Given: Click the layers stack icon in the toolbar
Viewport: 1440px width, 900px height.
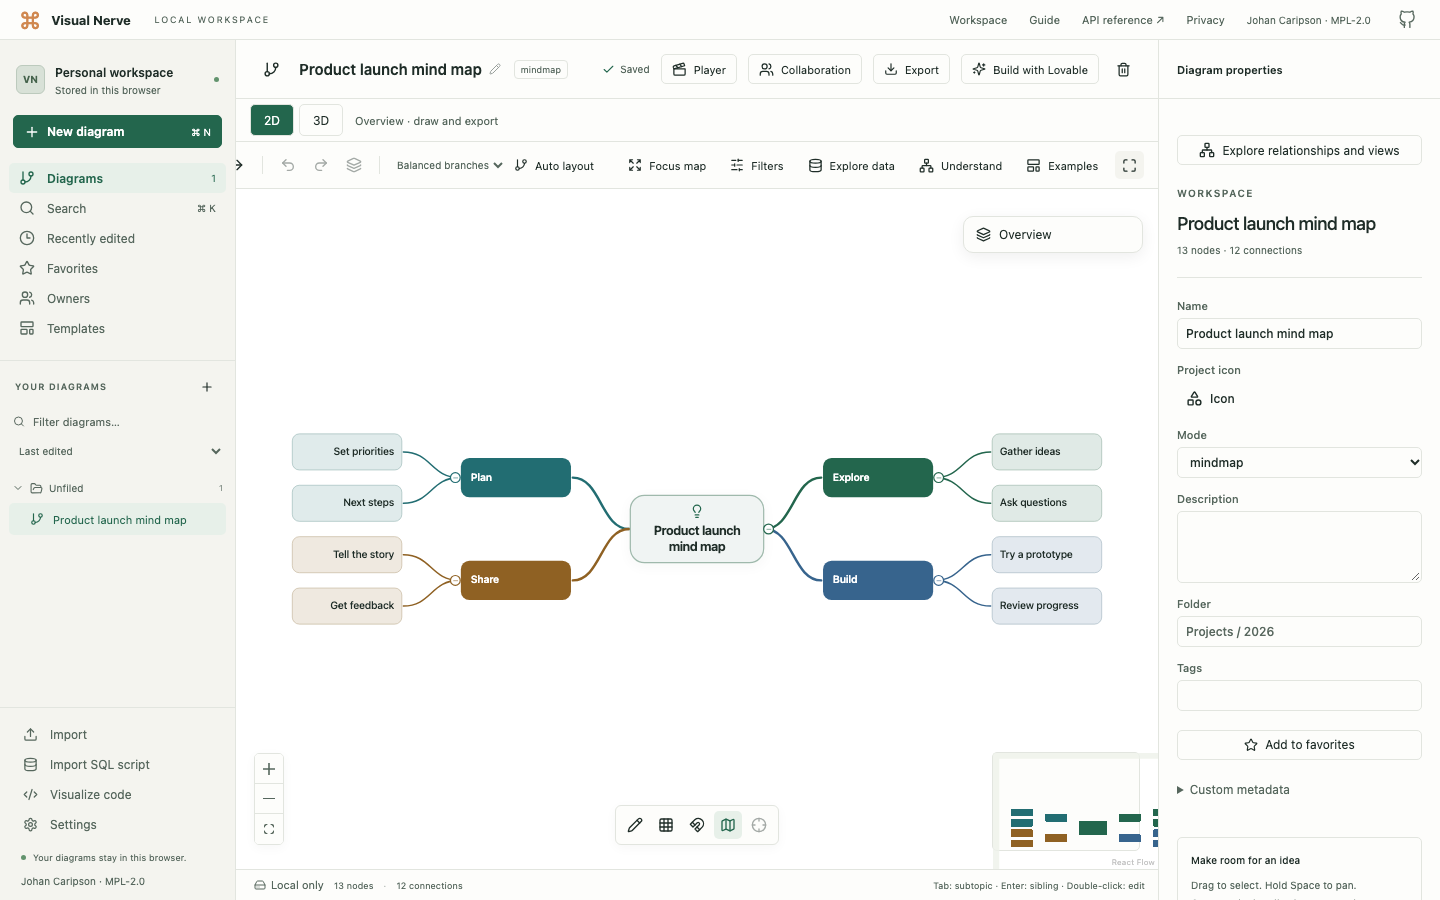Looking at the screenshot, I should click(354, 165).
